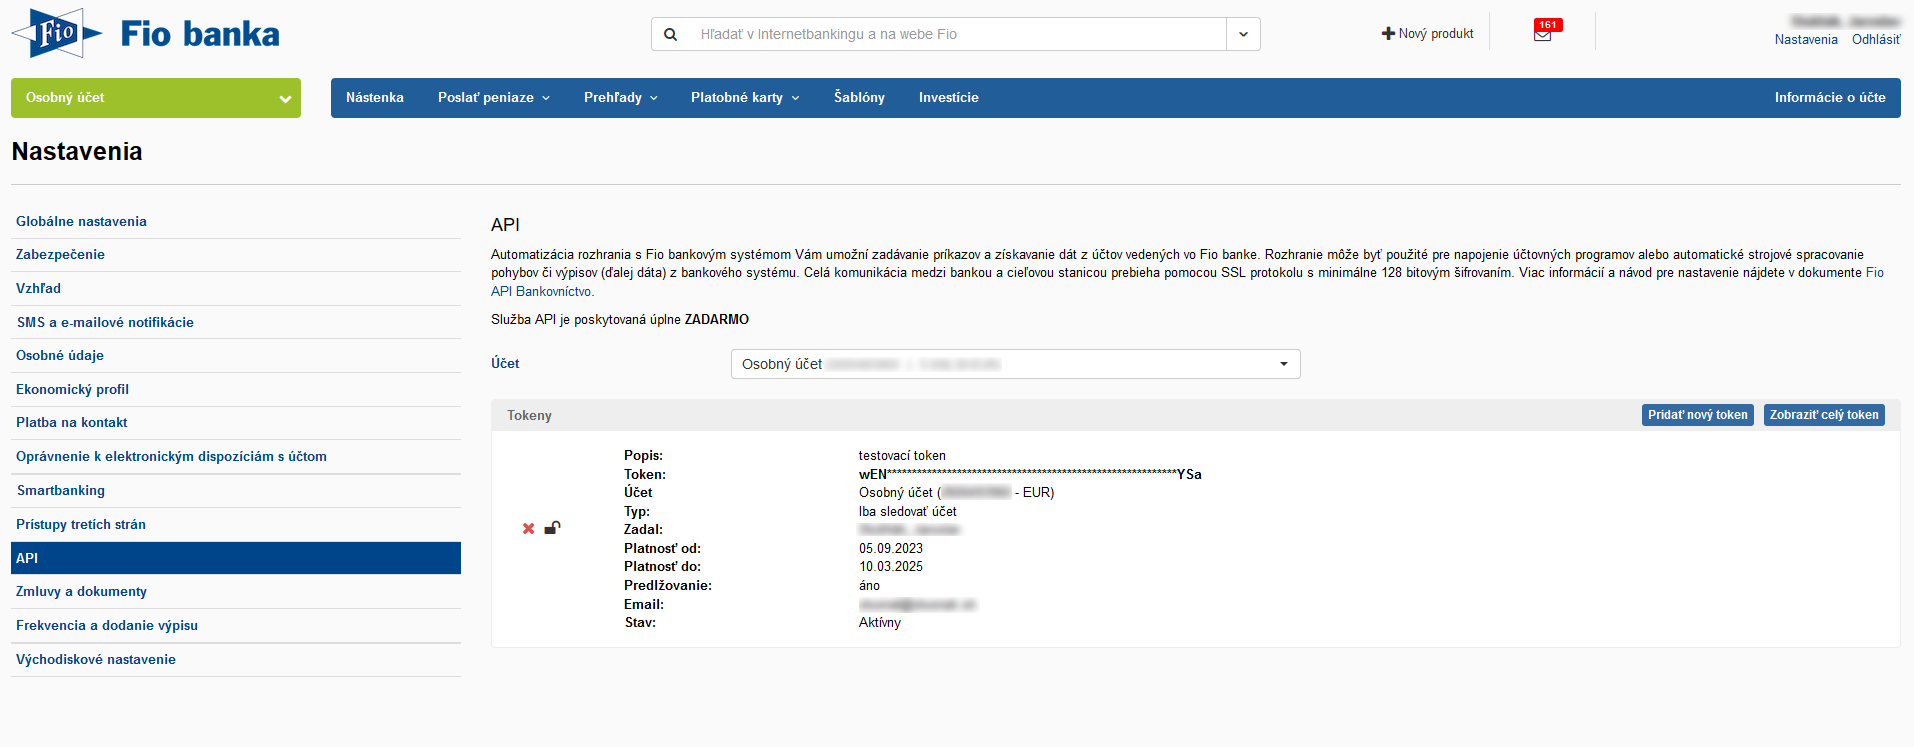Click the plus icon for Nový produkt
The height and width of the screenshot is (747, 1914).
click(1388, 34)
